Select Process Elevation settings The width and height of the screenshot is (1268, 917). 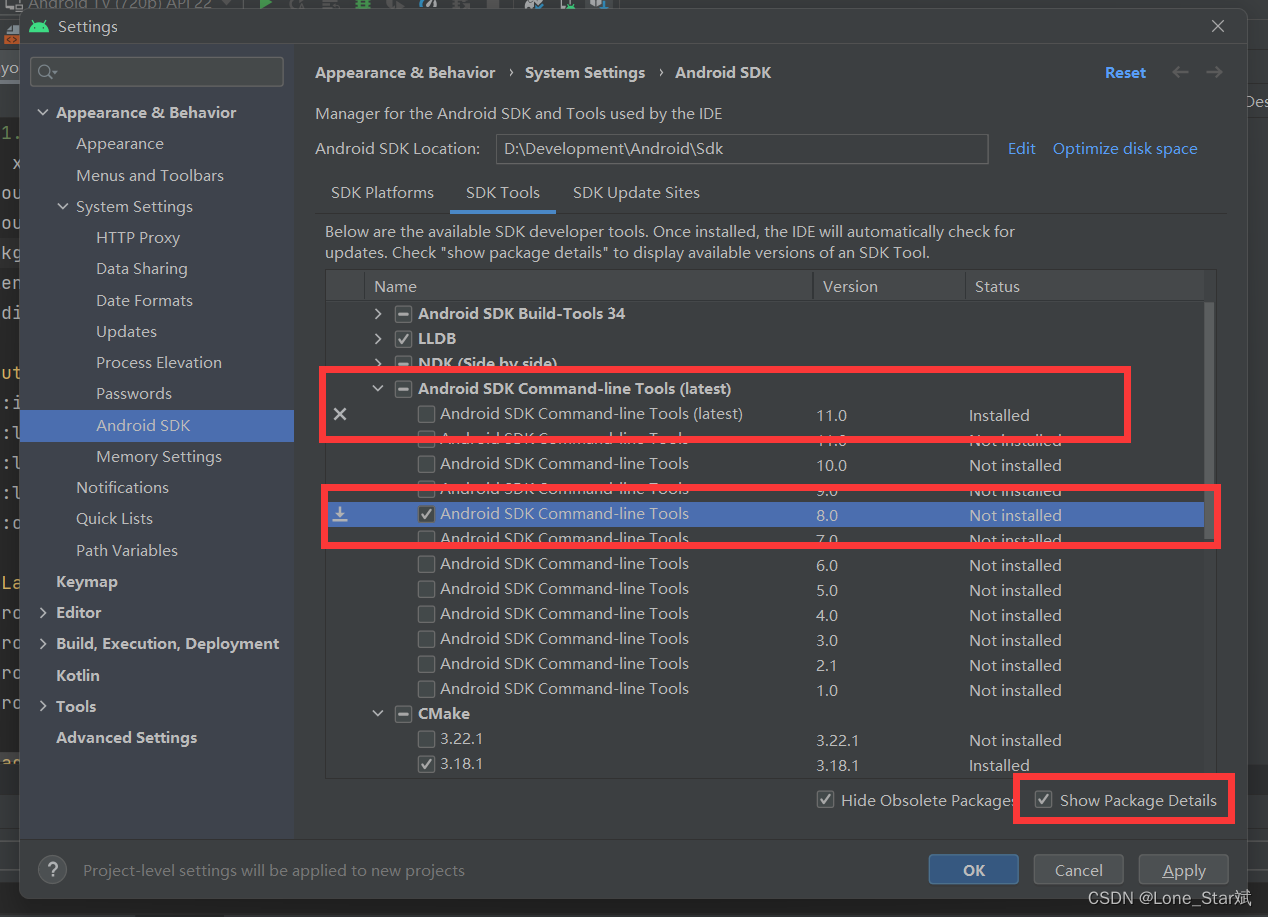[x=159, y=363]
